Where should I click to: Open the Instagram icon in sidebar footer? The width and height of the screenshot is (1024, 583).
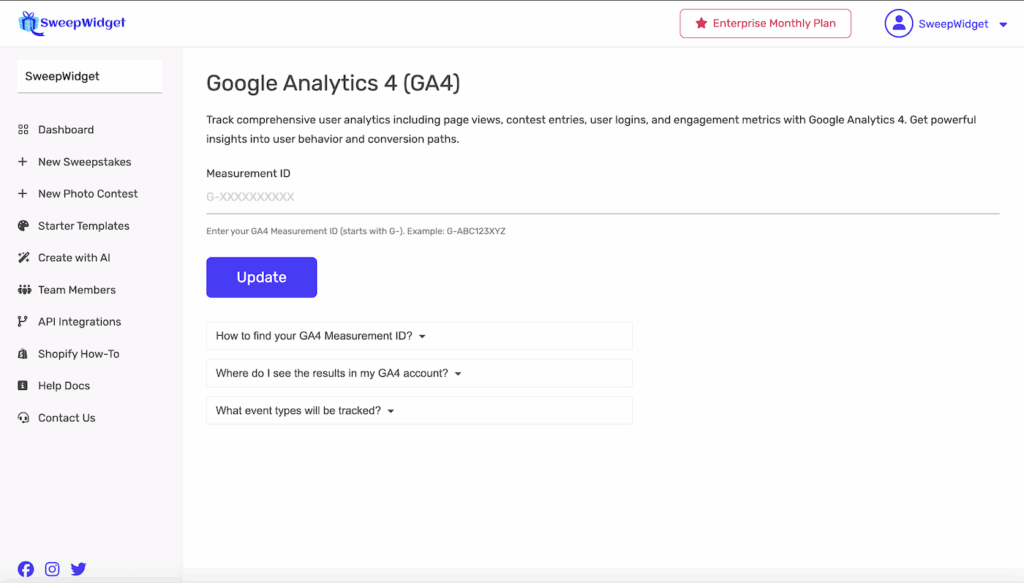pyautogui.click(x=52, y=569)
